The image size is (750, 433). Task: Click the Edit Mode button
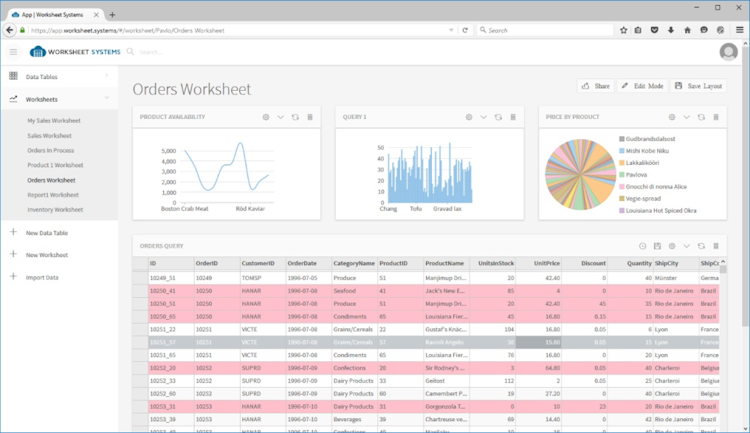[x=642, y=86]
